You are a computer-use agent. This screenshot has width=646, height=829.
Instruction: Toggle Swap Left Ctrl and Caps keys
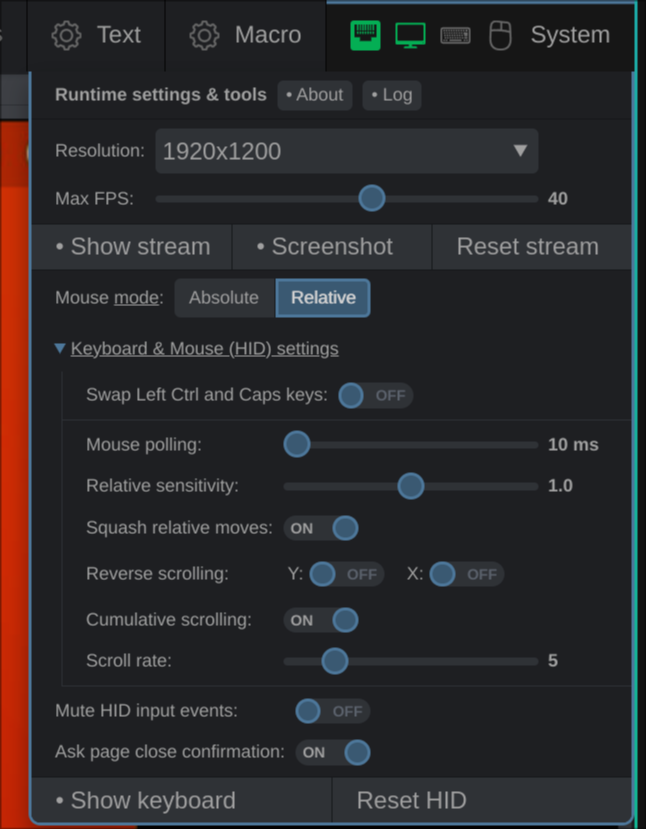coord(375,395)
